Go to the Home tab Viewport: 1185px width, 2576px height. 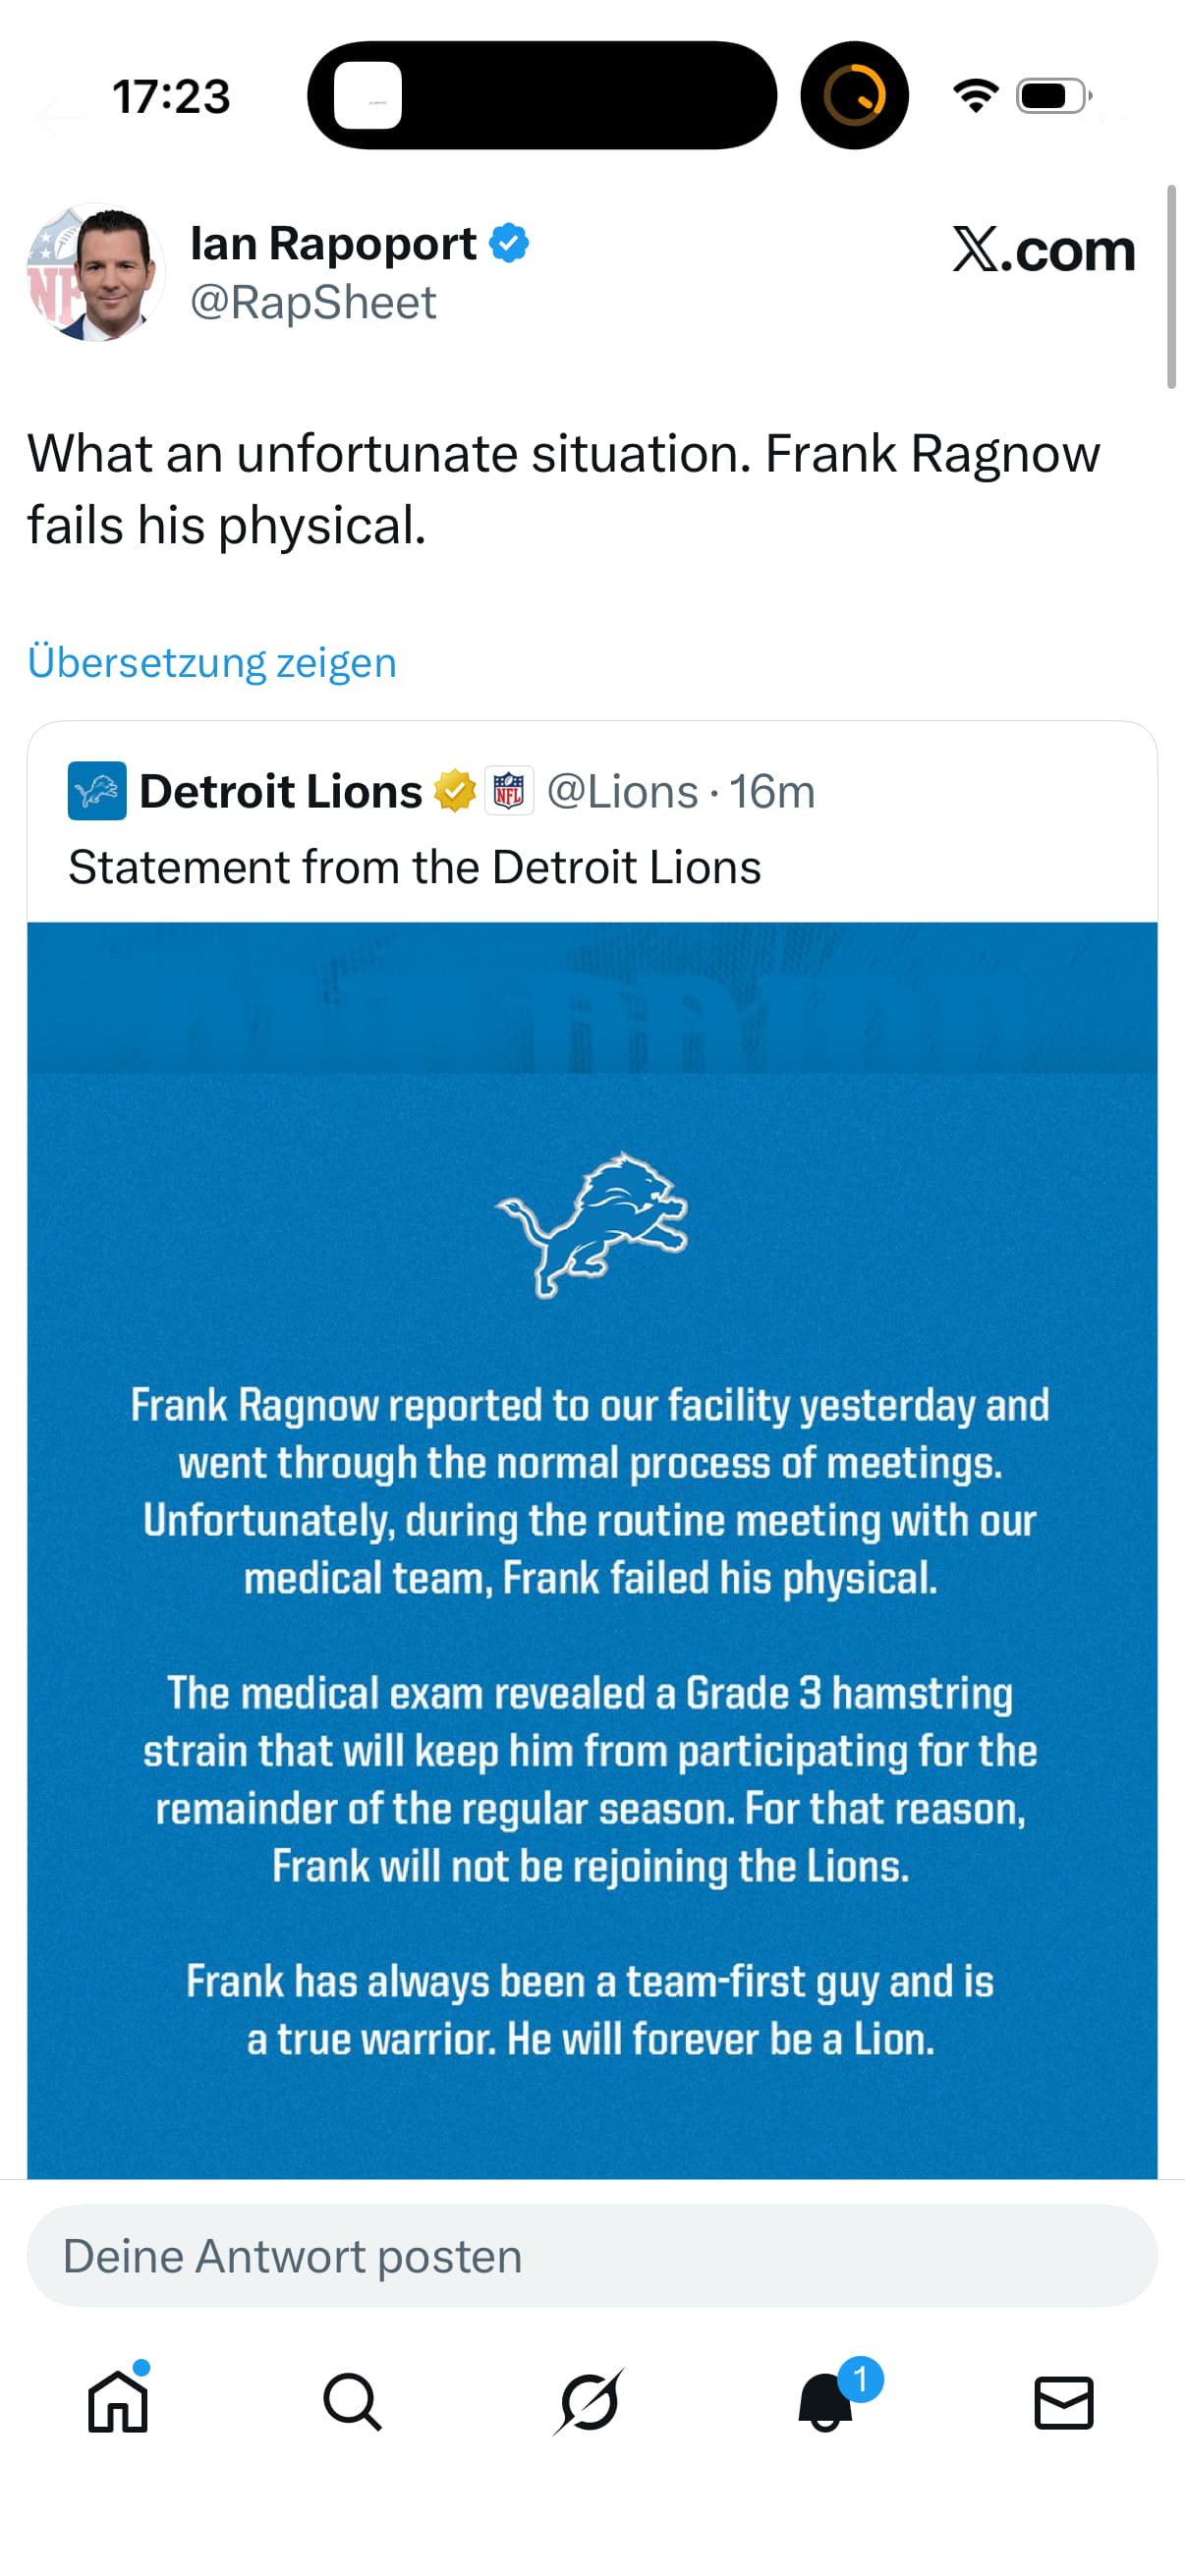point(118,2402)
